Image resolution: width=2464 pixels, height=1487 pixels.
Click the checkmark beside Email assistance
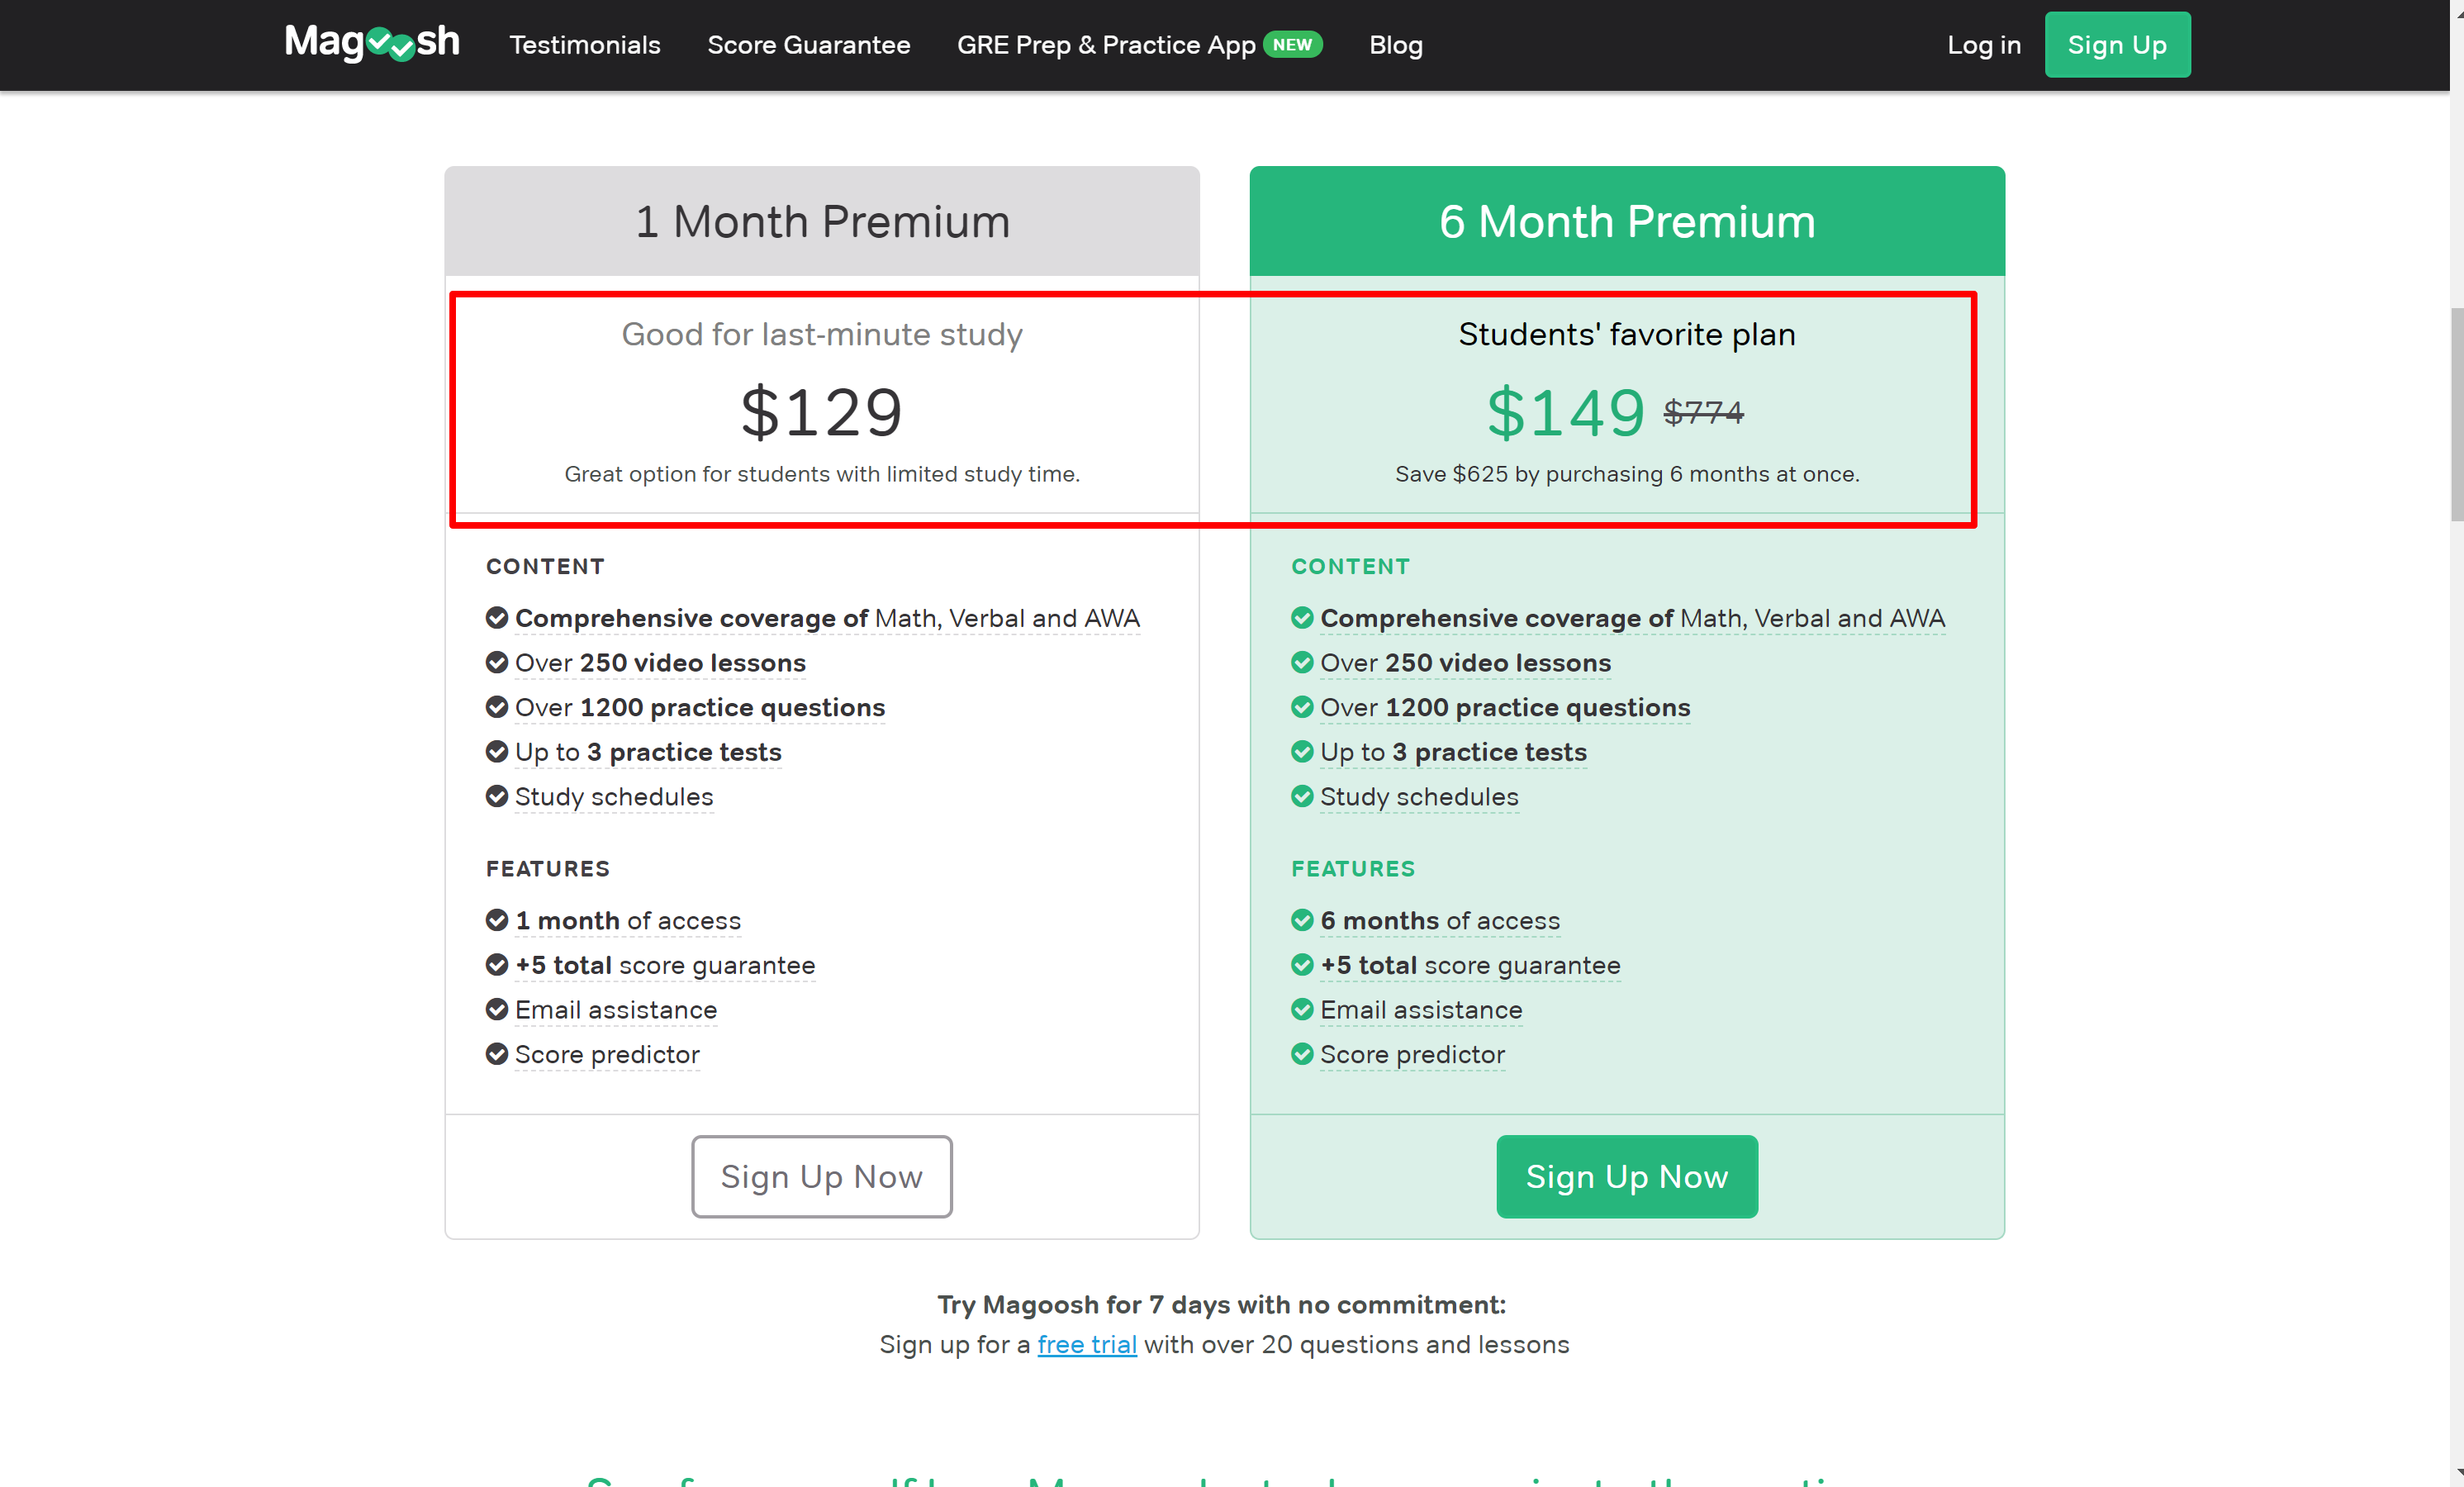point(497,1009)
